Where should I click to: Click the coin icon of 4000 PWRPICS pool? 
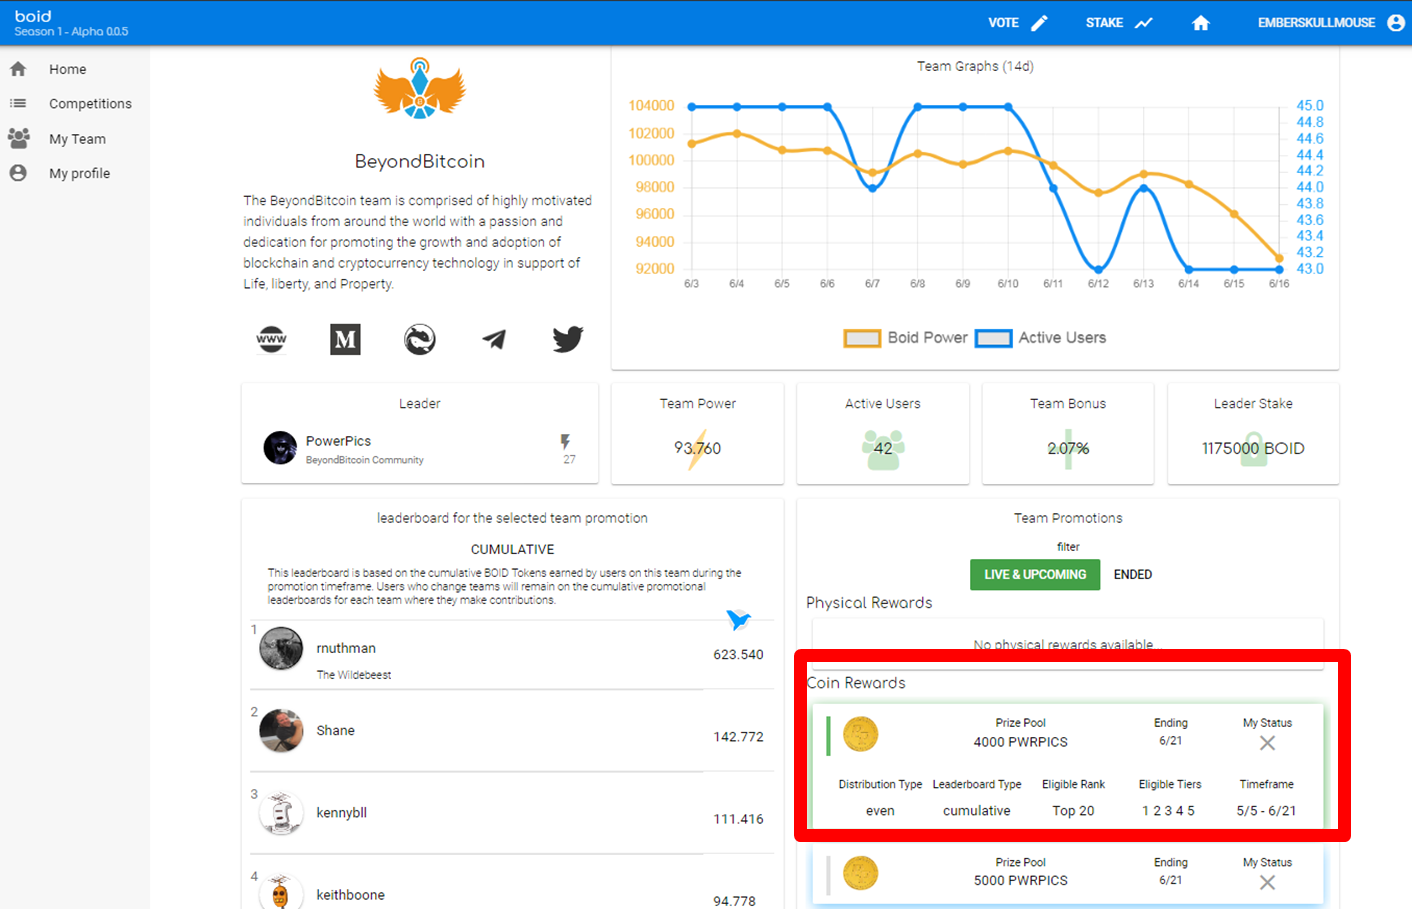(x=860, y=734)
